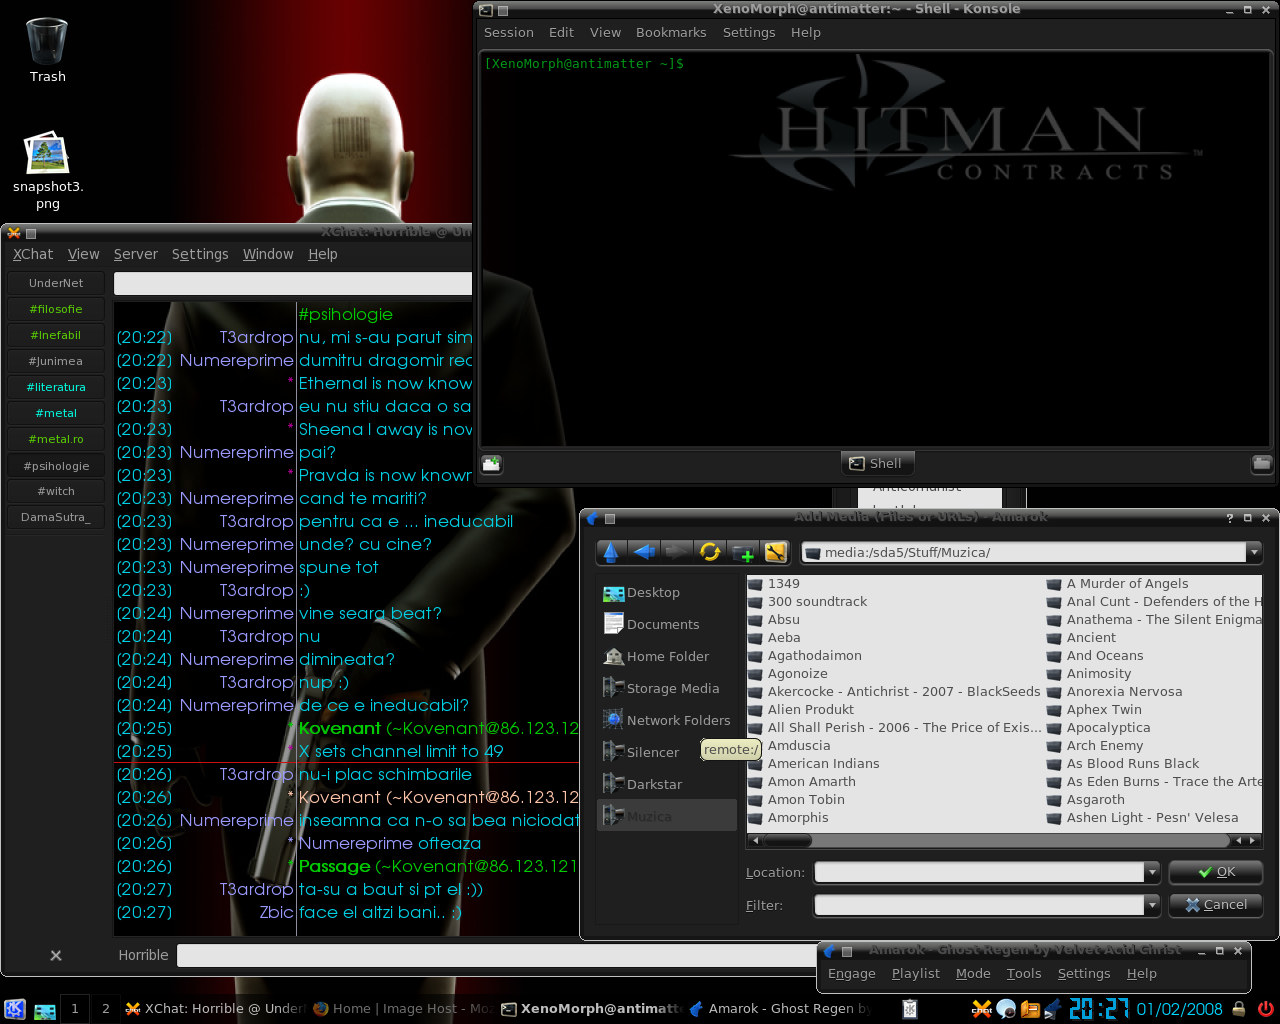The image size is (1280, 1024).
Task: Close the XChat channel tab with X icon
Action: click(56, 956)
